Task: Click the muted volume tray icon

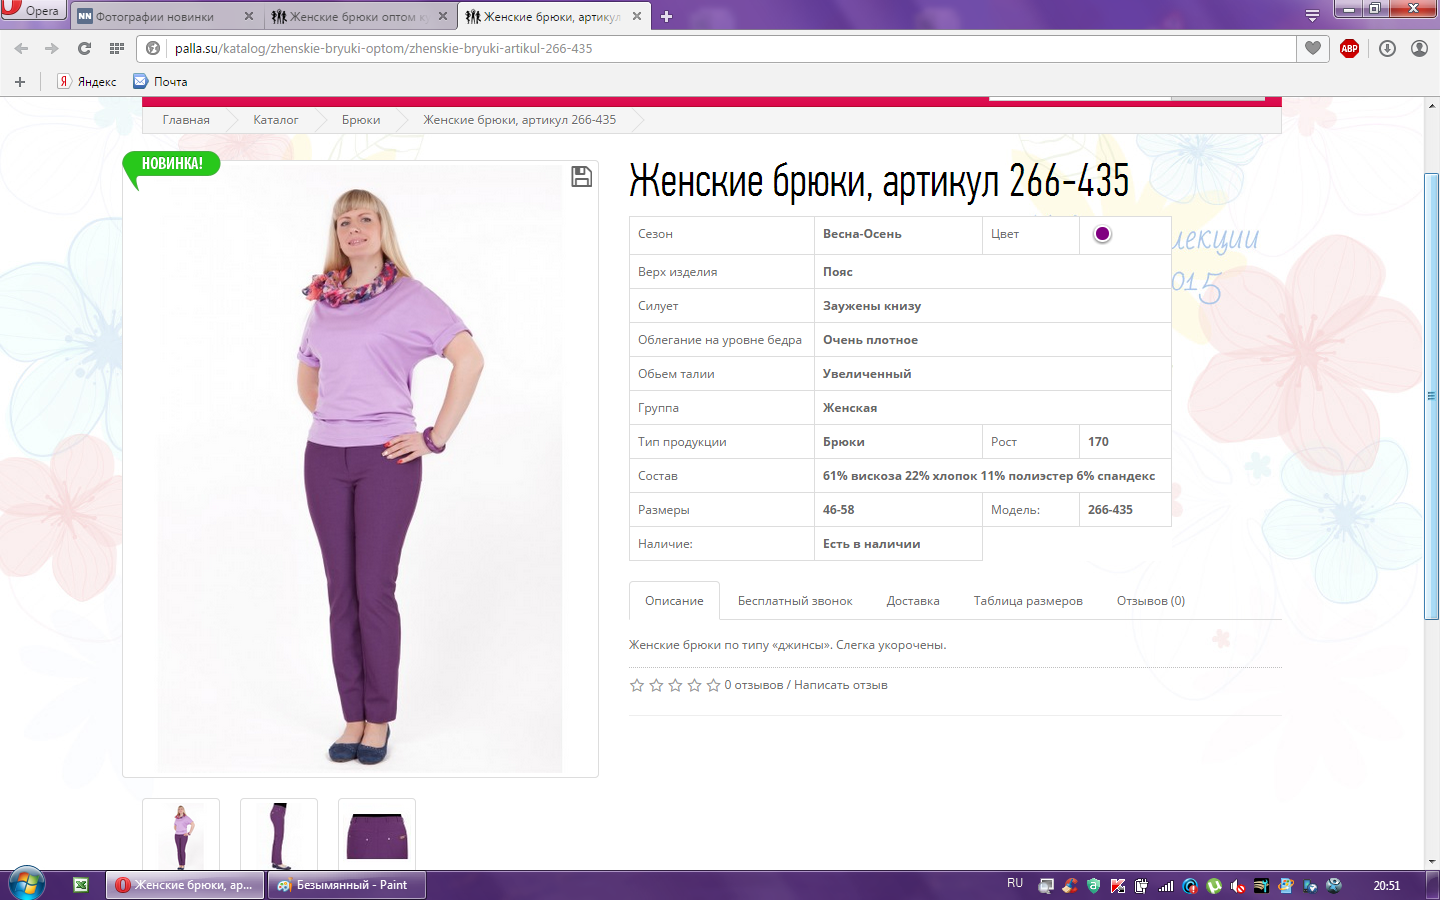Action: click(1238, 886)
